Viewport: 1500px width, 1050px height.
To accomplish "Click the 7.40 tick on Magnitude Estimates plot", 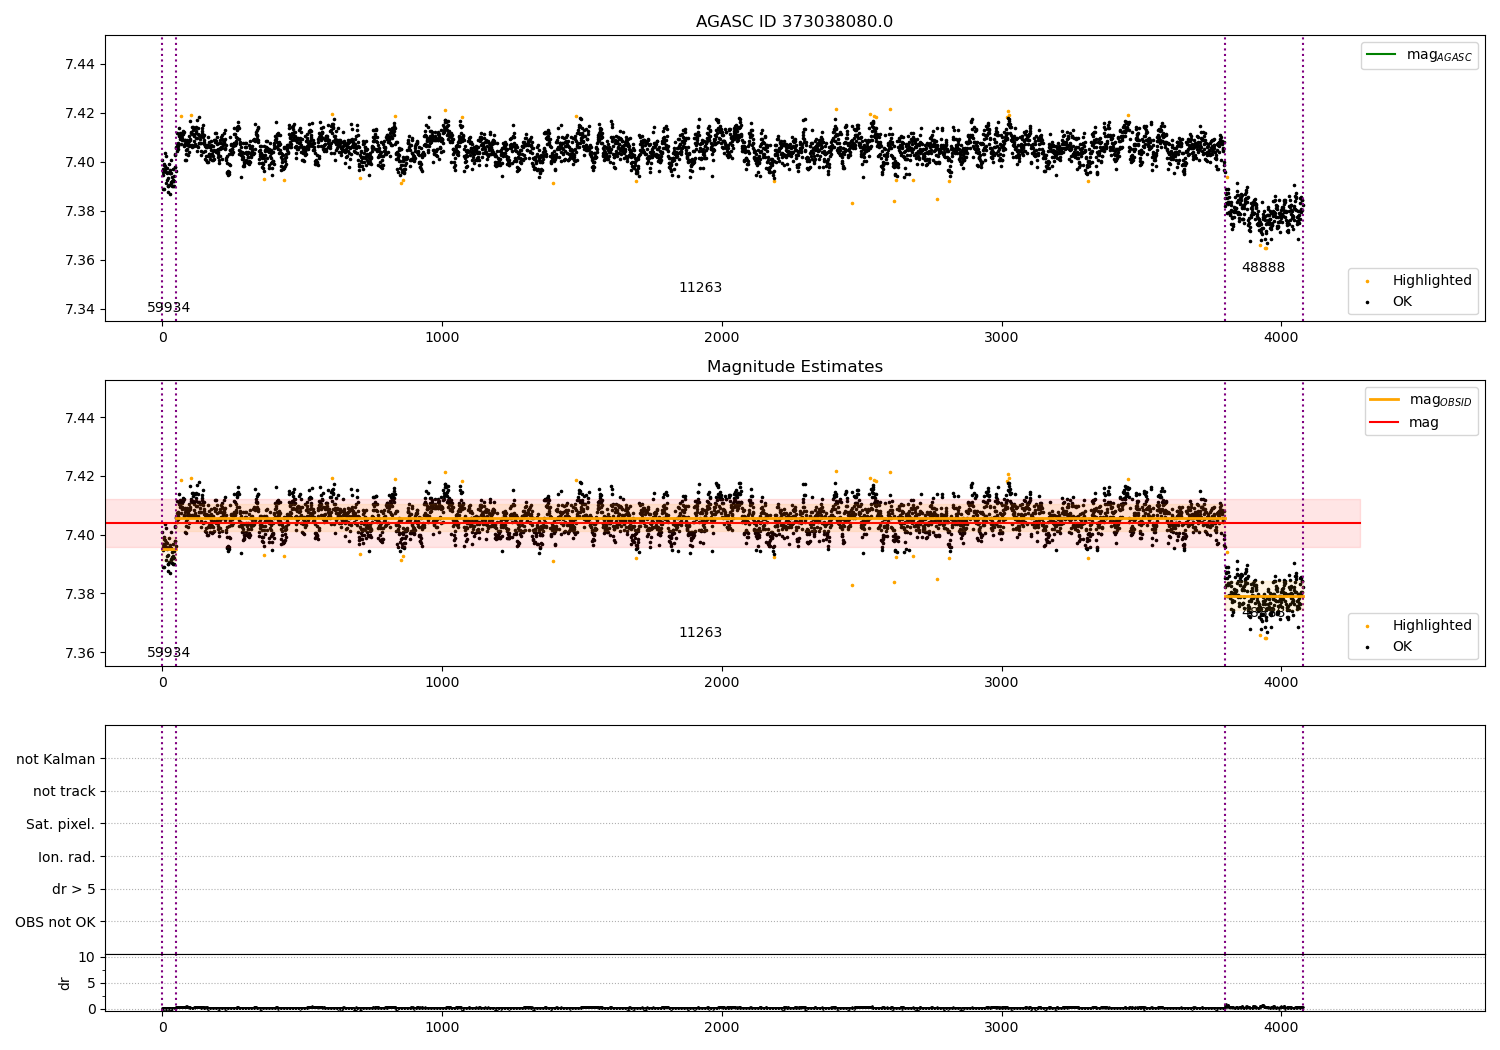I will tap(80, 536).
